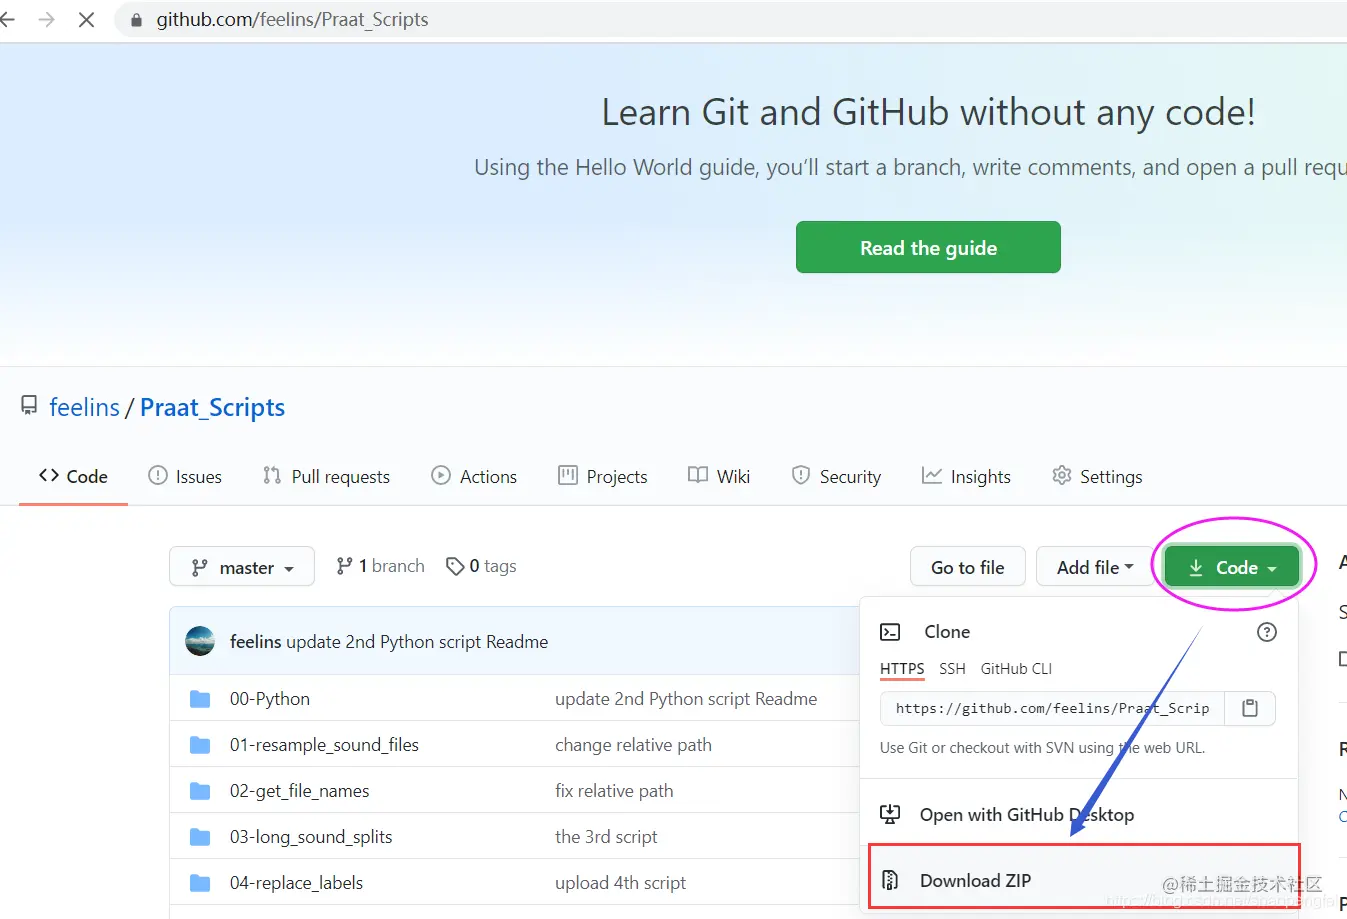The height and width of the screenshot is (919, 1347).
Task: Click the feelins avatar in commit row
Action: pyautogui.click(x=200, y=641)
